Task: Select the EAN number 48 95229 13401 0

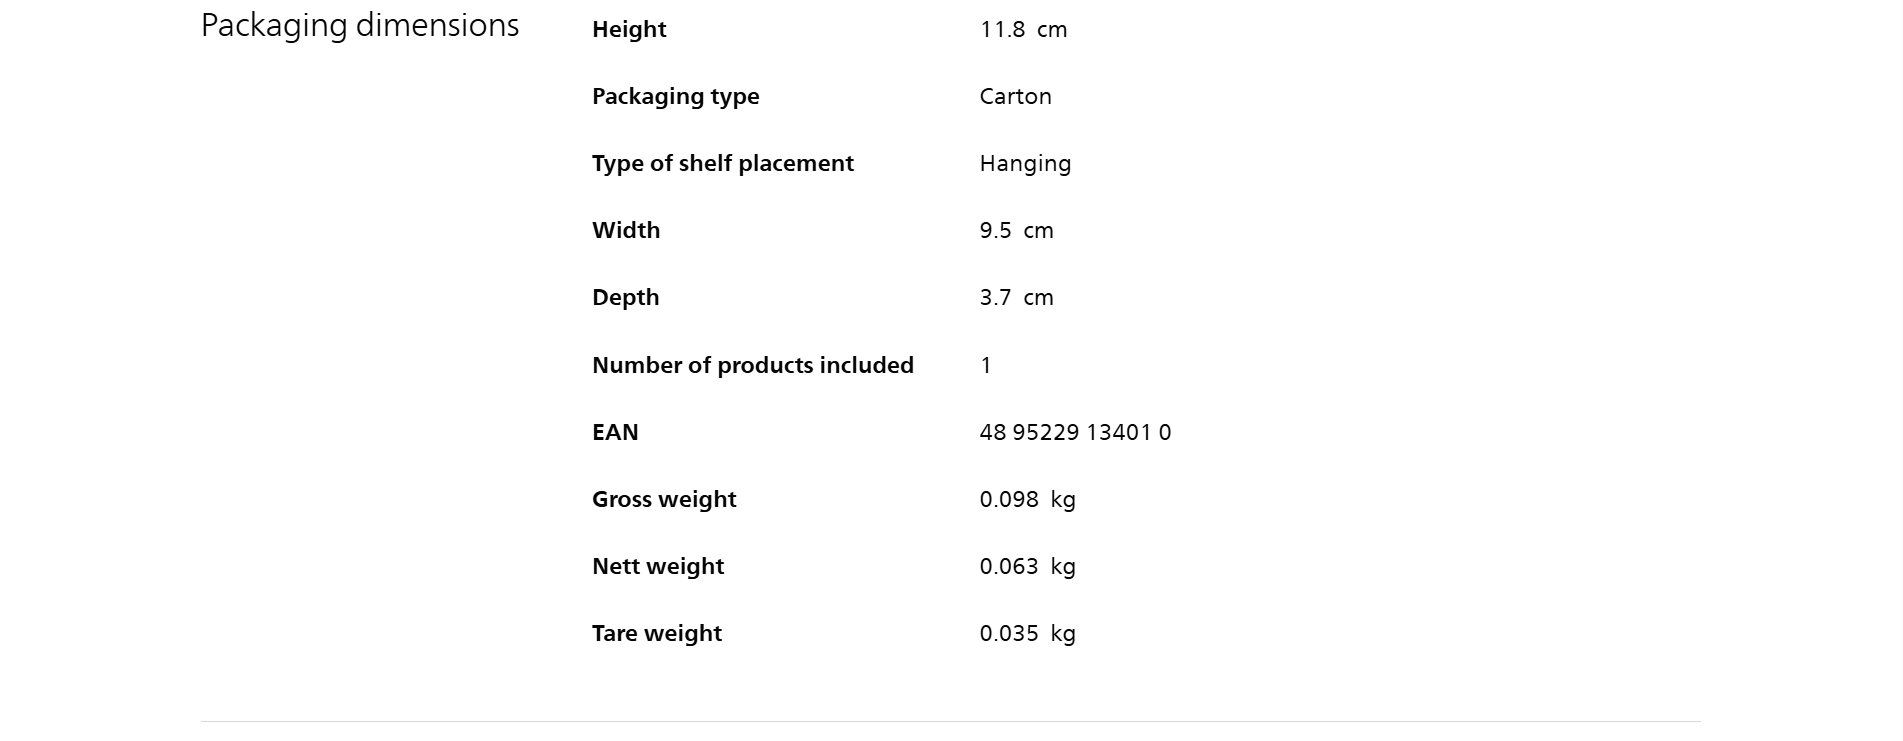Action: [1075, 433]
